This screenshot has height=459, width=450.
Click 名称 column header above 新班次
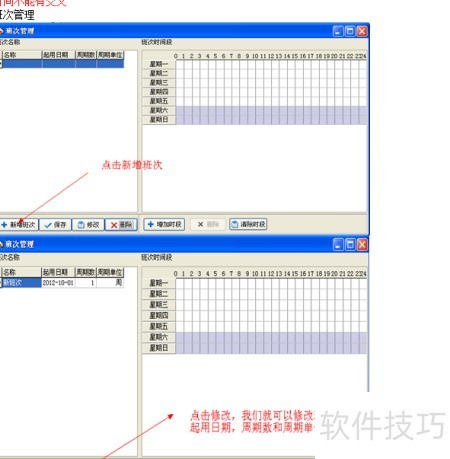(21, 272)
